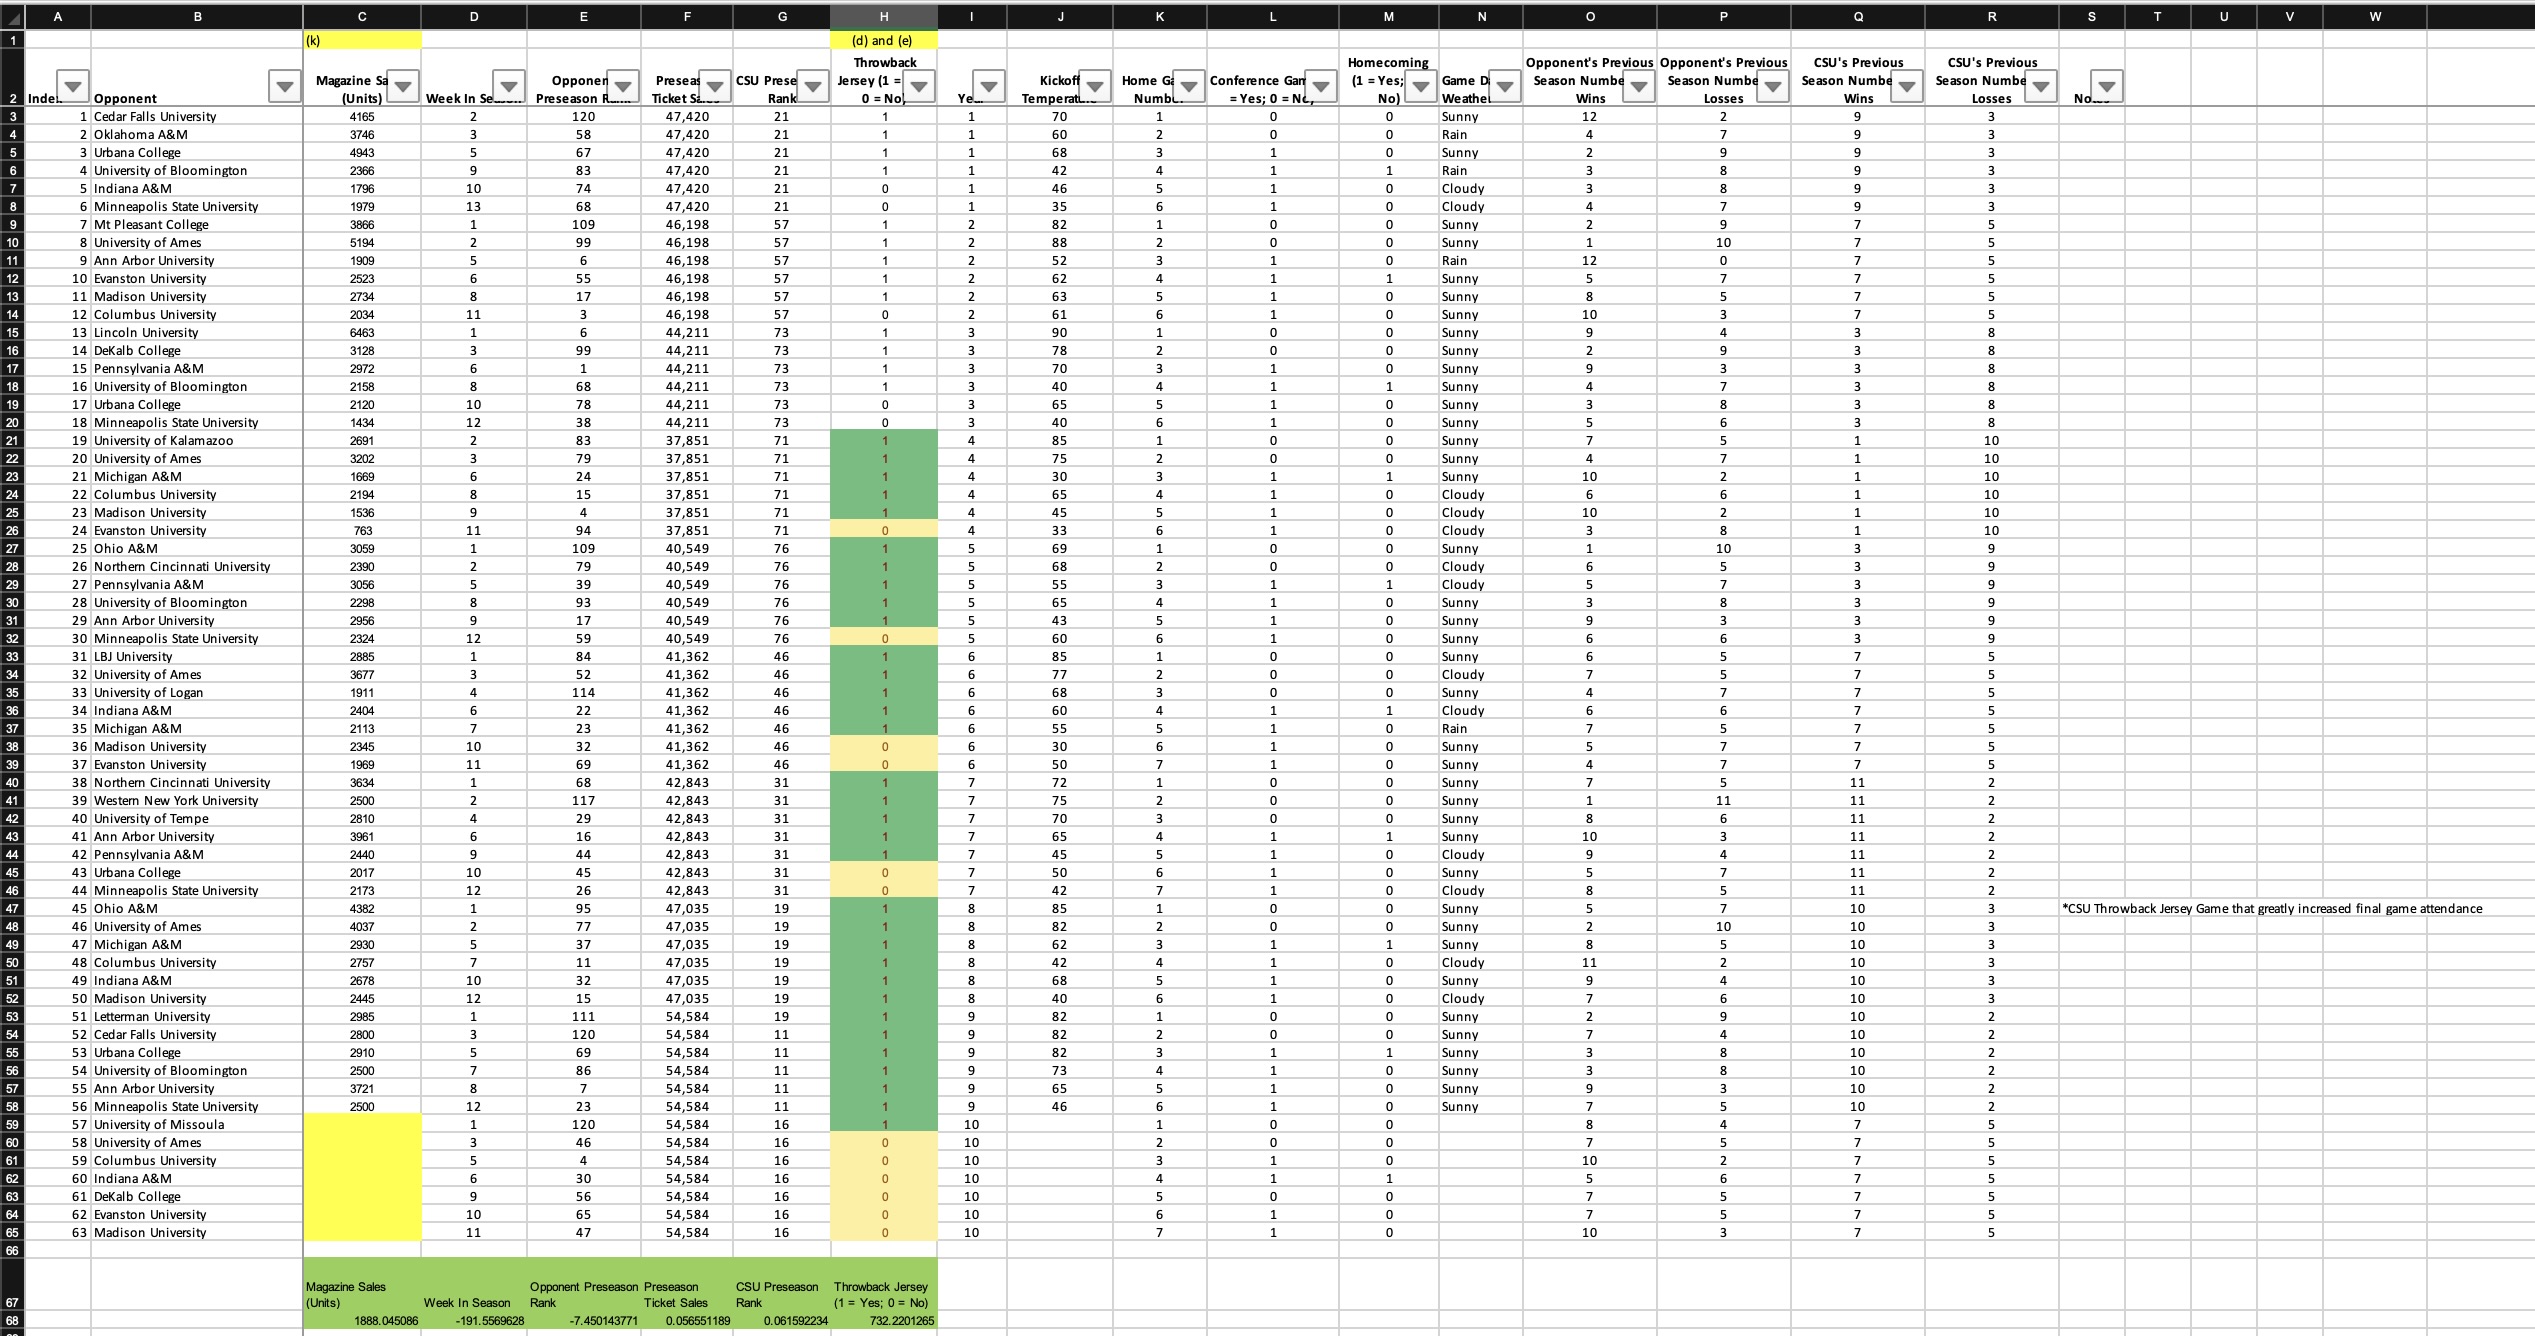
Task: Click the CSU Throwback Jersey Game note cell
Action: (2272, 908)
